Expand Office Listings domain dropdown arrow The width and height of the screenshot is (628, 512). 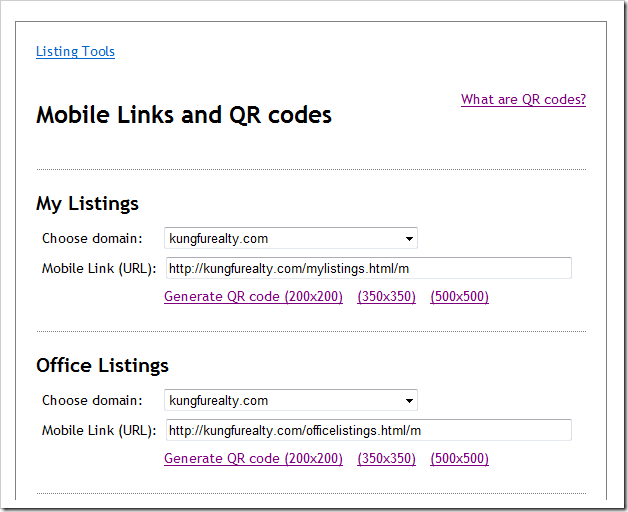click(409, 401)
